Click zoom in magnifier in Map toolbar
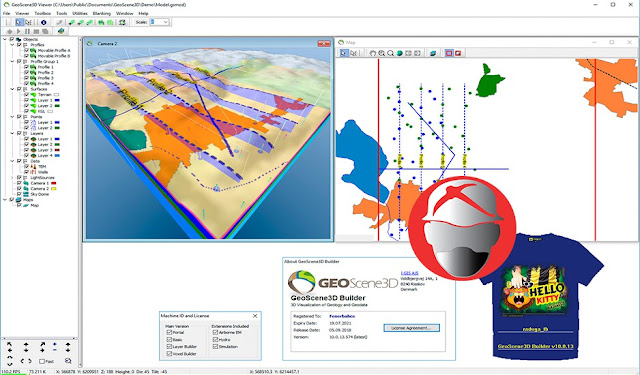 (x=382, y=53)
